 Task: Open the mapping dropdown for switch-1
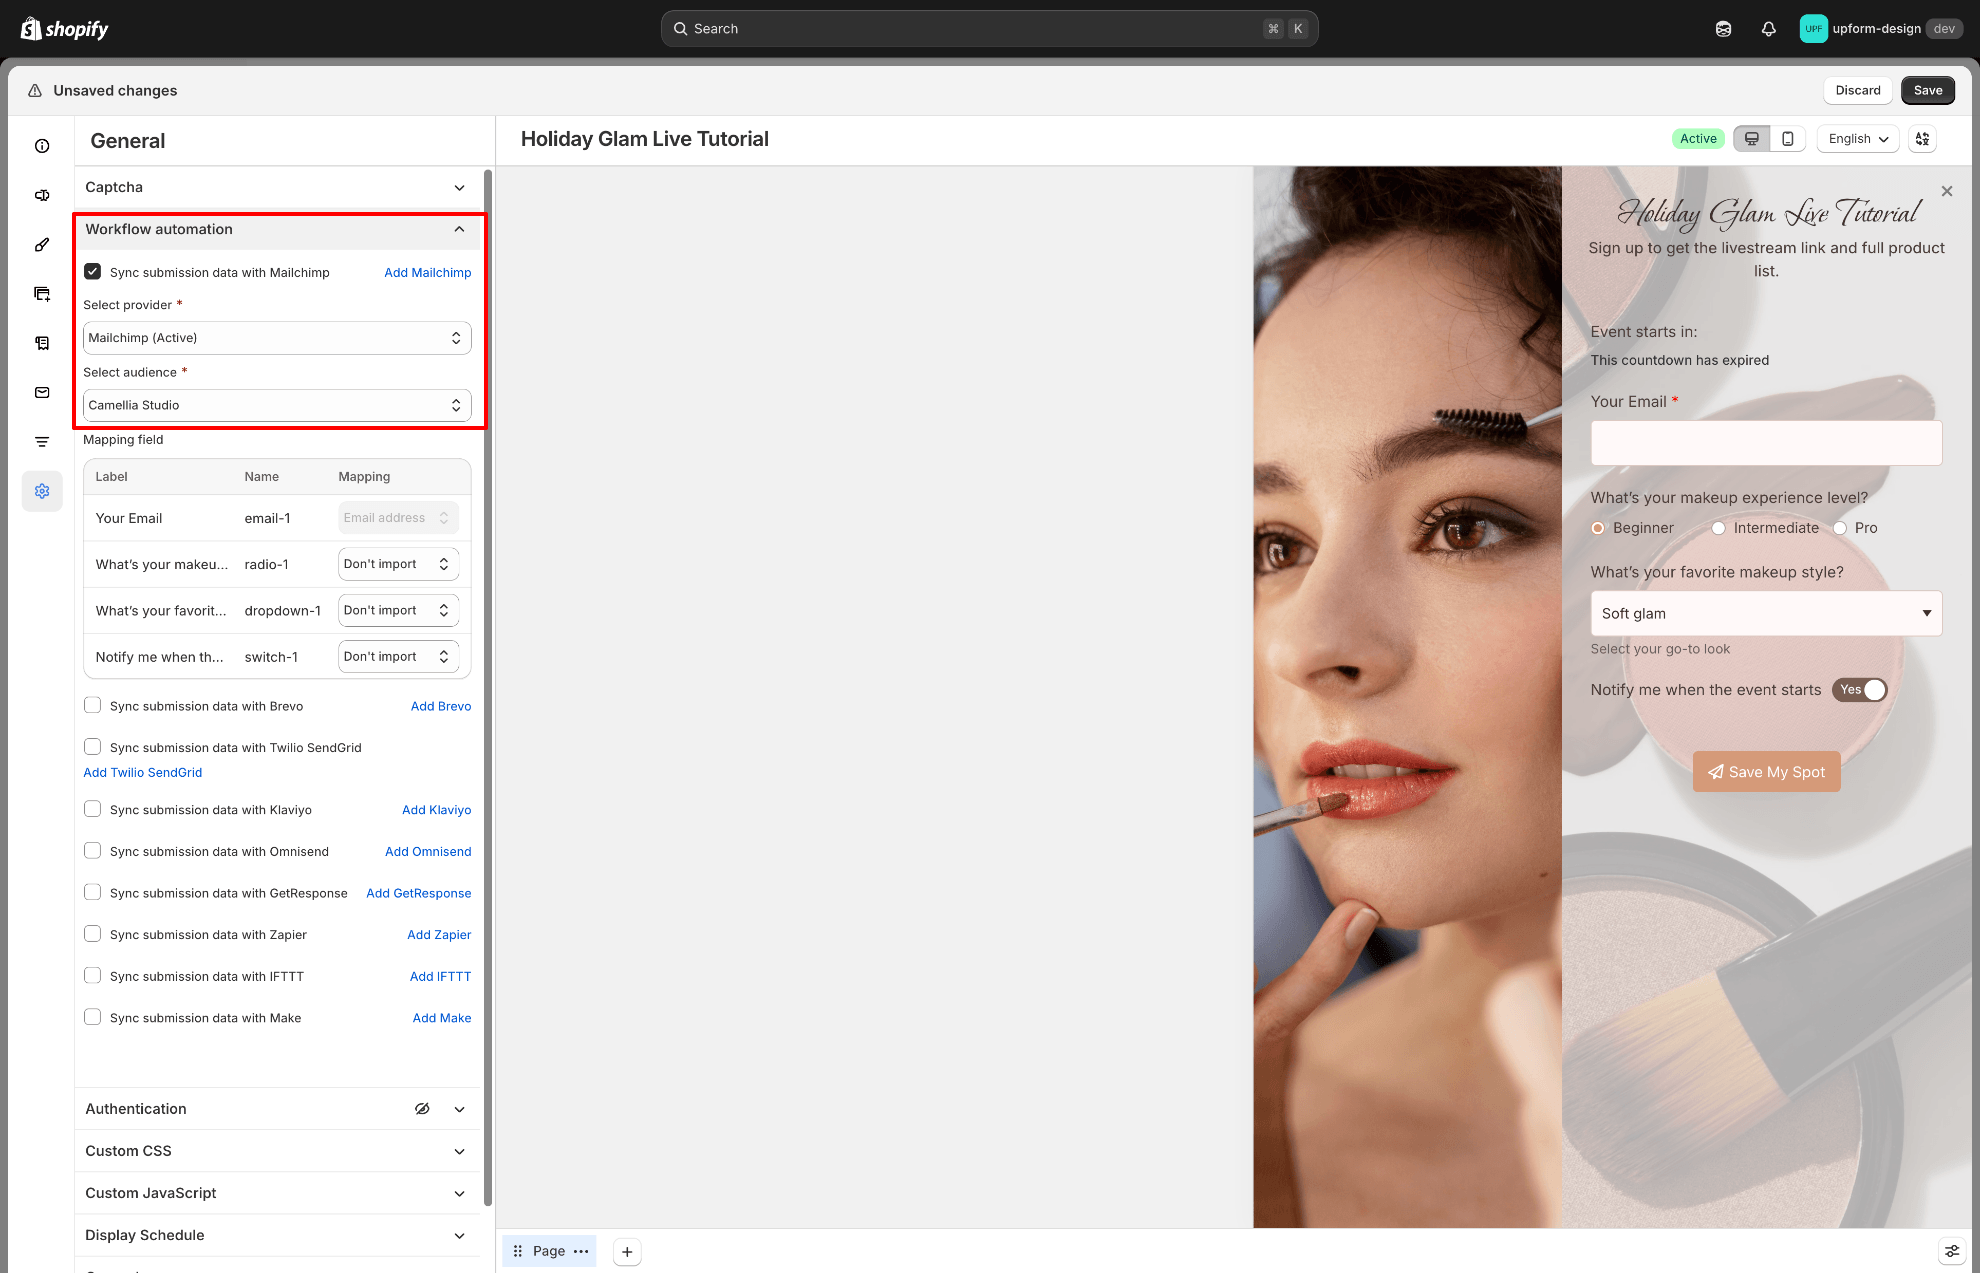(399, 657)
